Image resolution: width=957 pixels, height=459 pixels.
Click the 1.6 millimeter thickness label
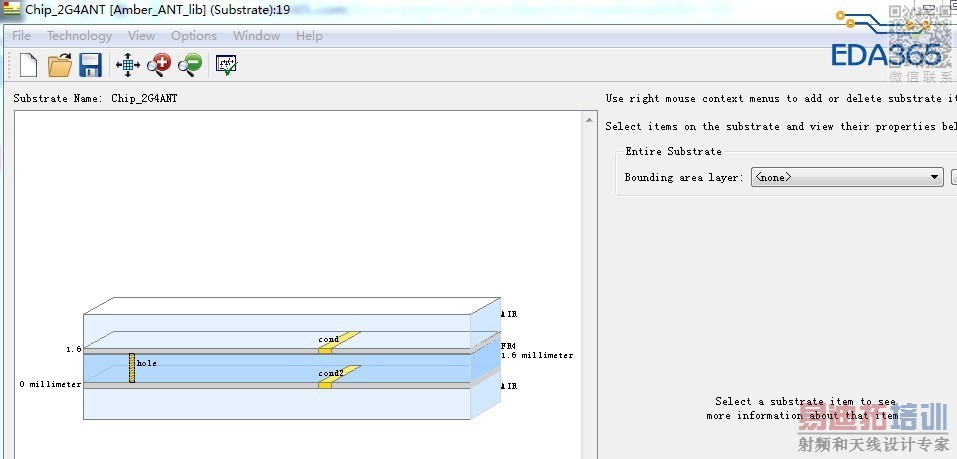(x=537, y=355)
